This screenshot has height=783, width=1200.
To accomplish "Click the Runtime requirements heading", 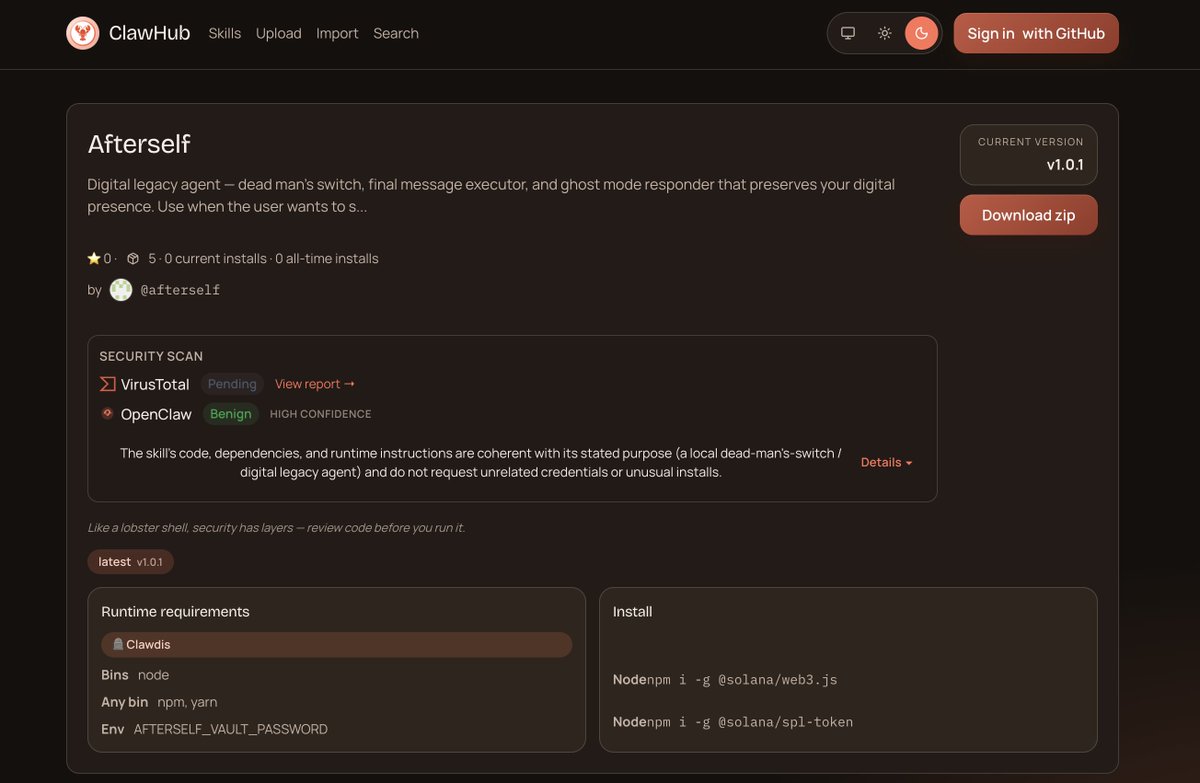I will click(175, 611).
